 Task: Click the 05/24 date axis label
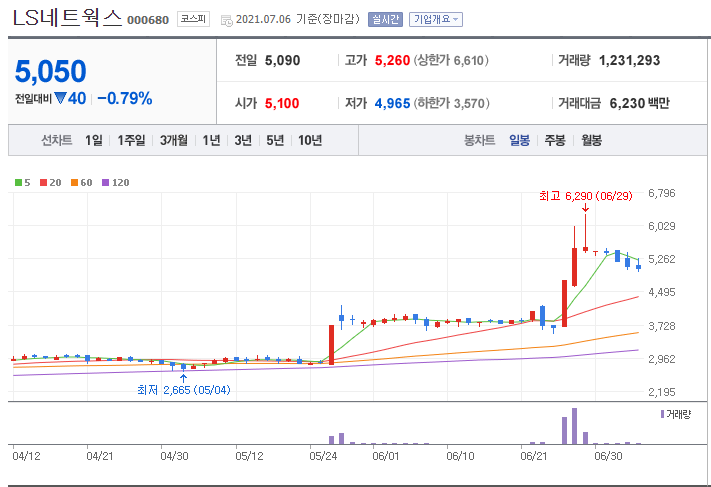click(323, 456)
